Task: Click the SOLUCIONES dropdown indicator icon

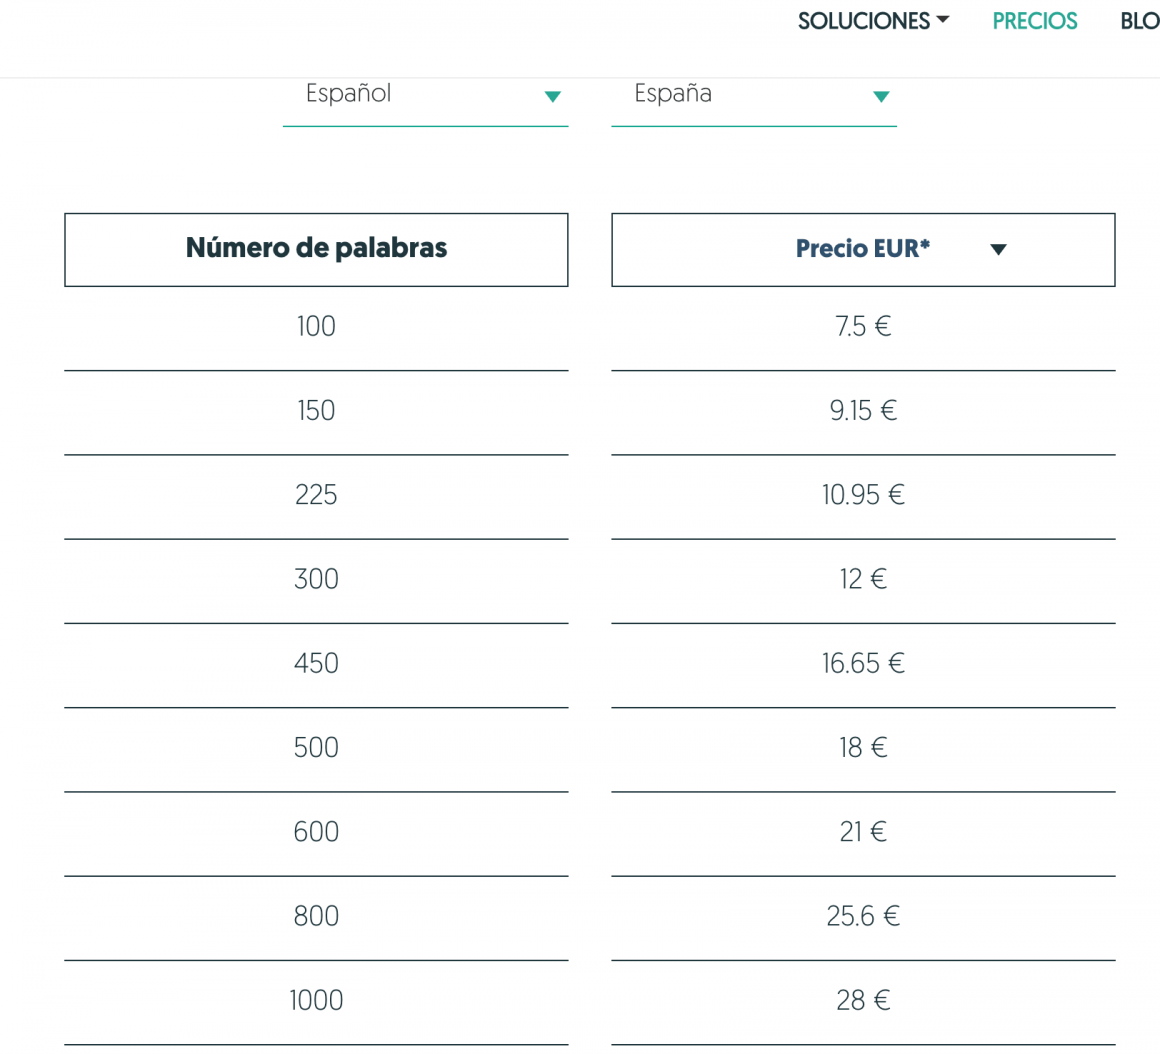Action: [x=944, y=20]
